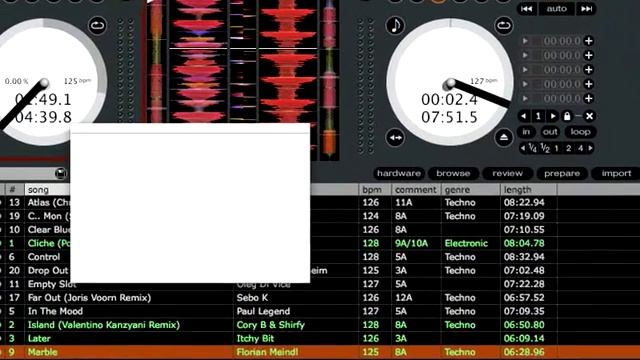Add the first cue point with plus

pyautogui.click(x=589, y=41)
